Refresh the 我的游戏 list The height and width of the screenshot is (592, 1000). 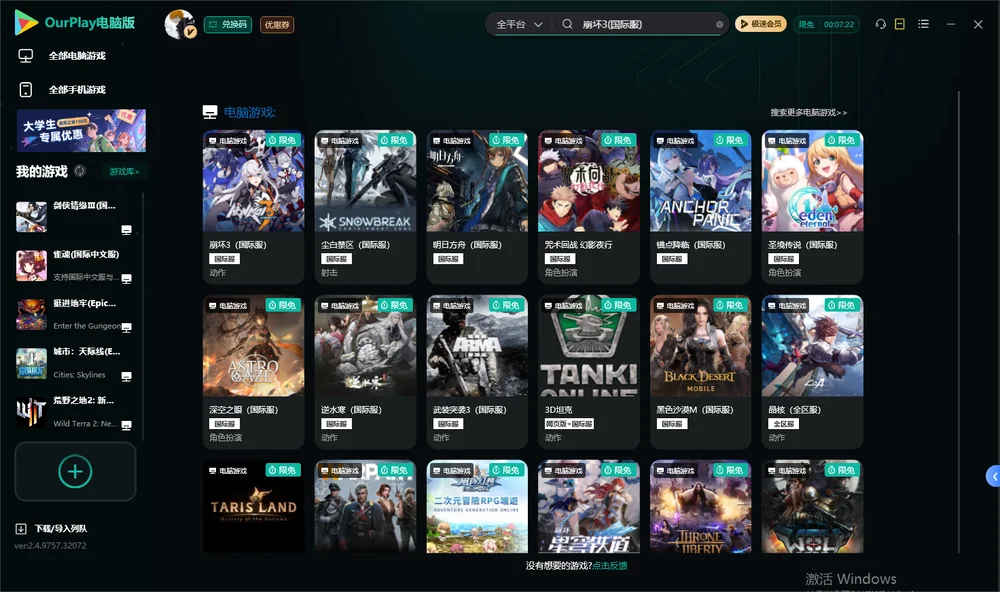pyautogui.click(x=80, y=171)
